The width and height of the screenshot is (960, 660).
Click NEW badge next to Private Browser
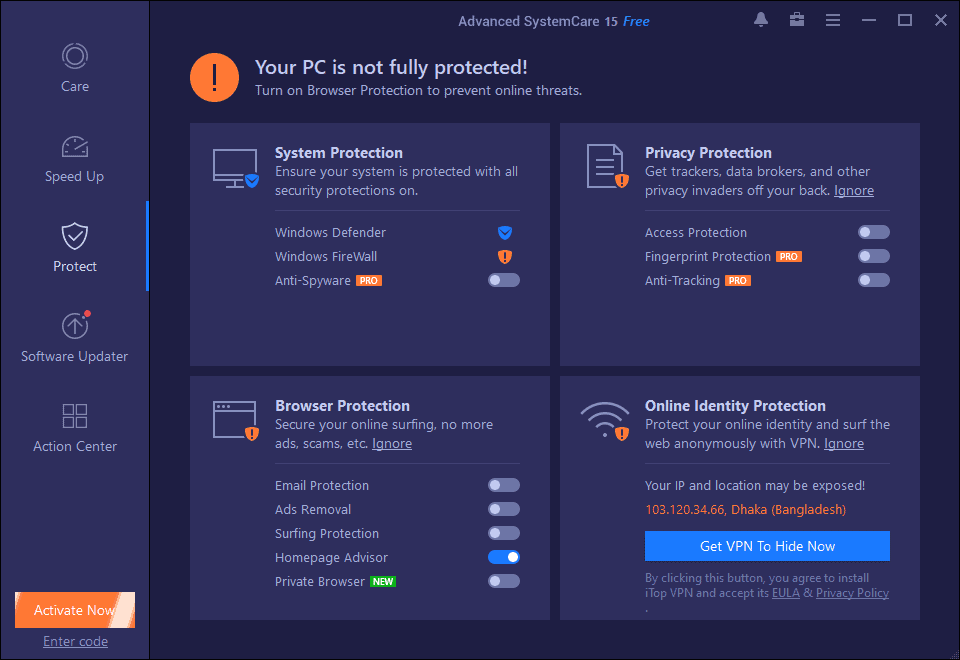pyautogui.click(x=383, y=582)
